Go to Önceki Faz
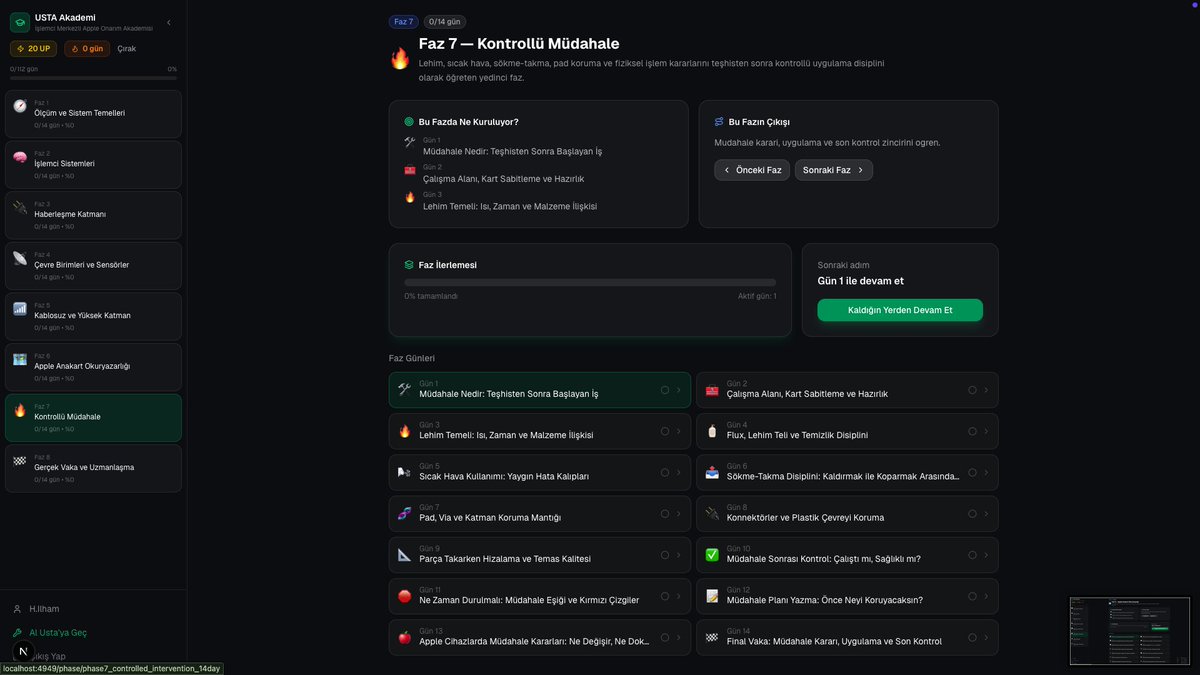The image size is (1200, 675). coord(752,170)
